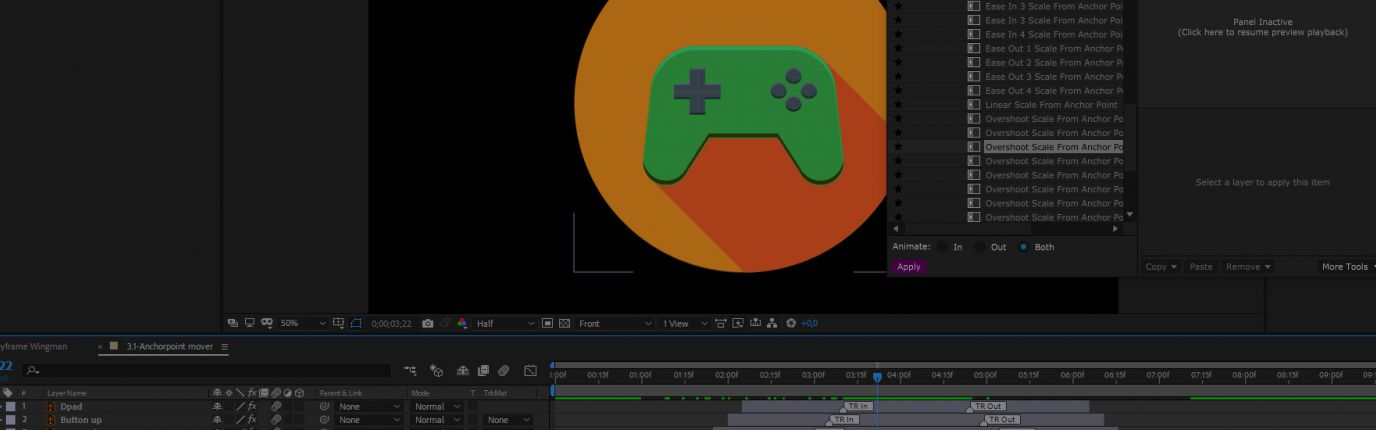Click the reset exposure icon

pyautogui.click(x=791, y=324)
